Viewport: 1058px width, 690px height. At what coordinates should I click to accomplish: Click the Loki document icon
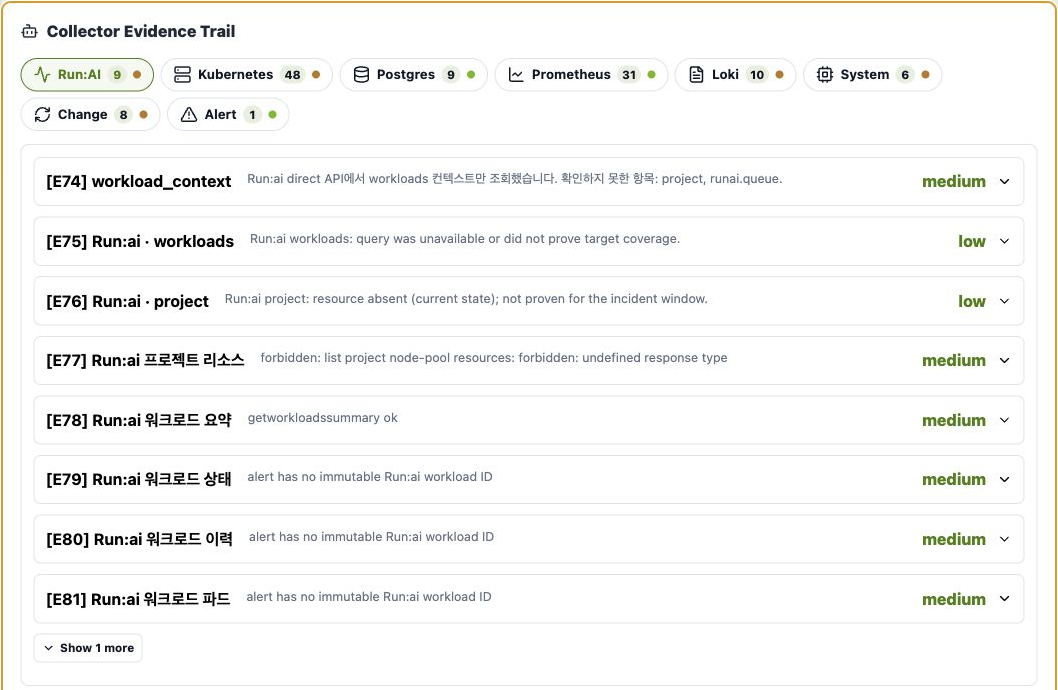[x=696, y=74]
